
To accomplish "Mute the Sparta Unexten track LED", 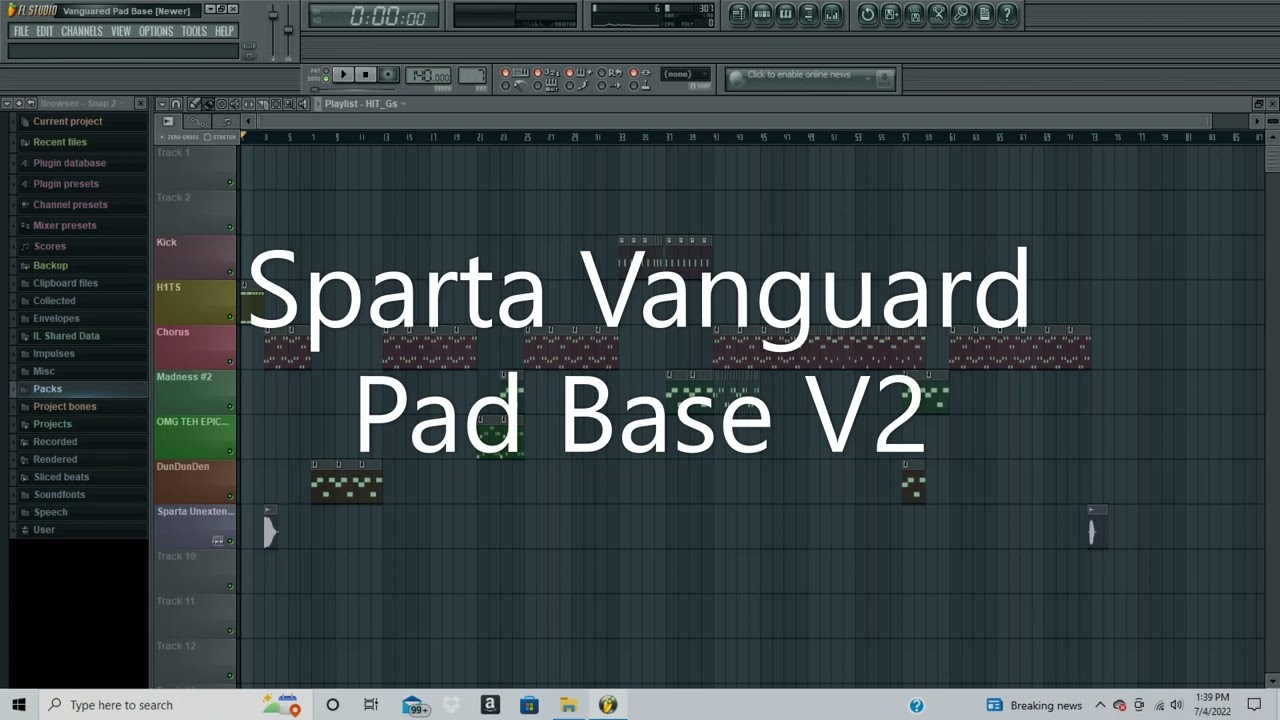I will pyautogui.click(x=230, y=541).
